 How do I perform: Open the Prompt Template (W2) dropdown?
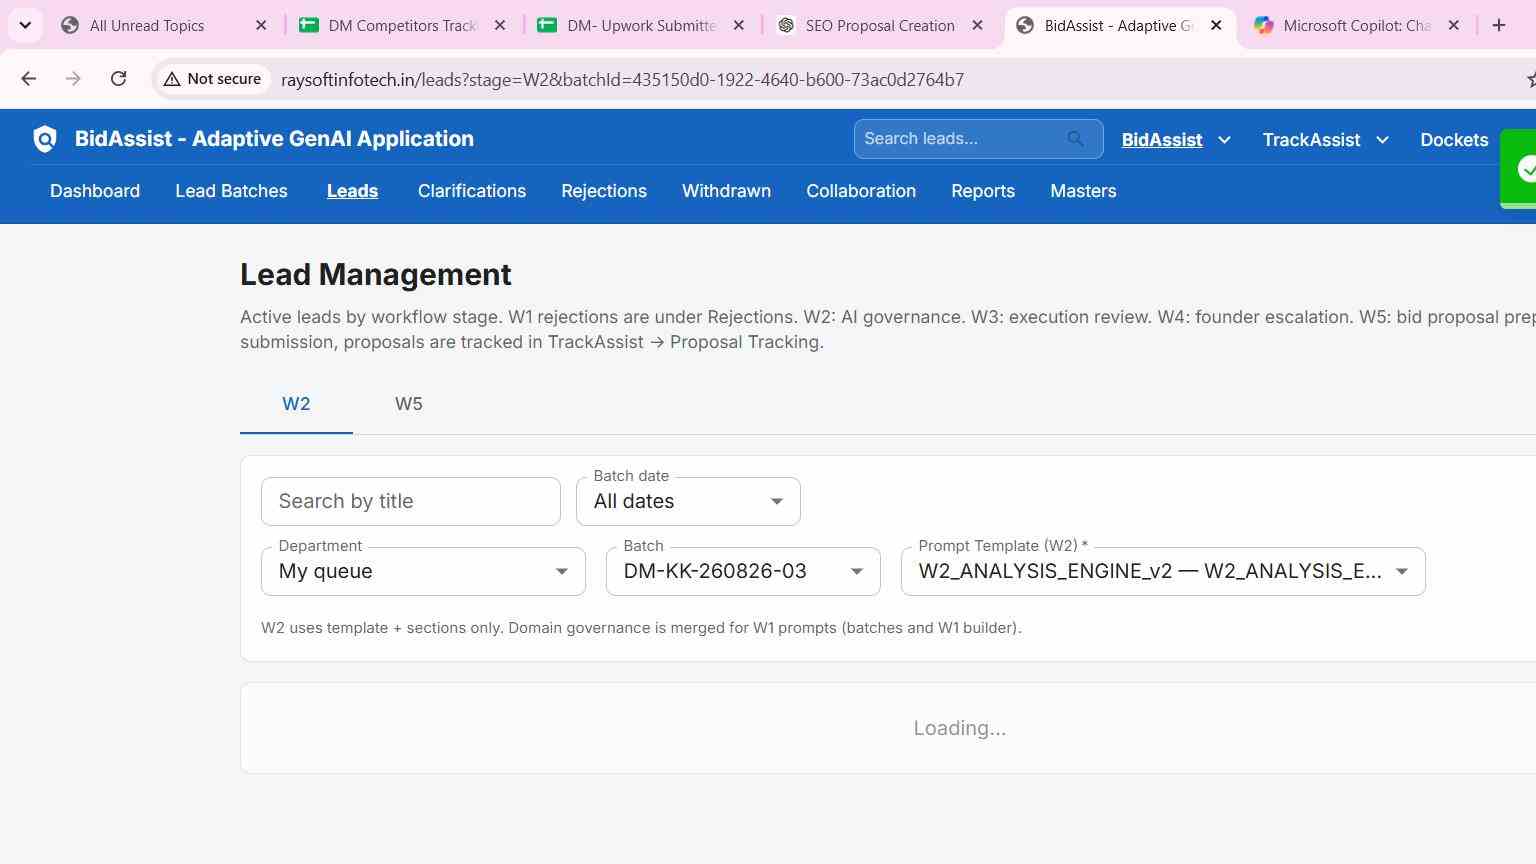click(x=1163, y=571)
